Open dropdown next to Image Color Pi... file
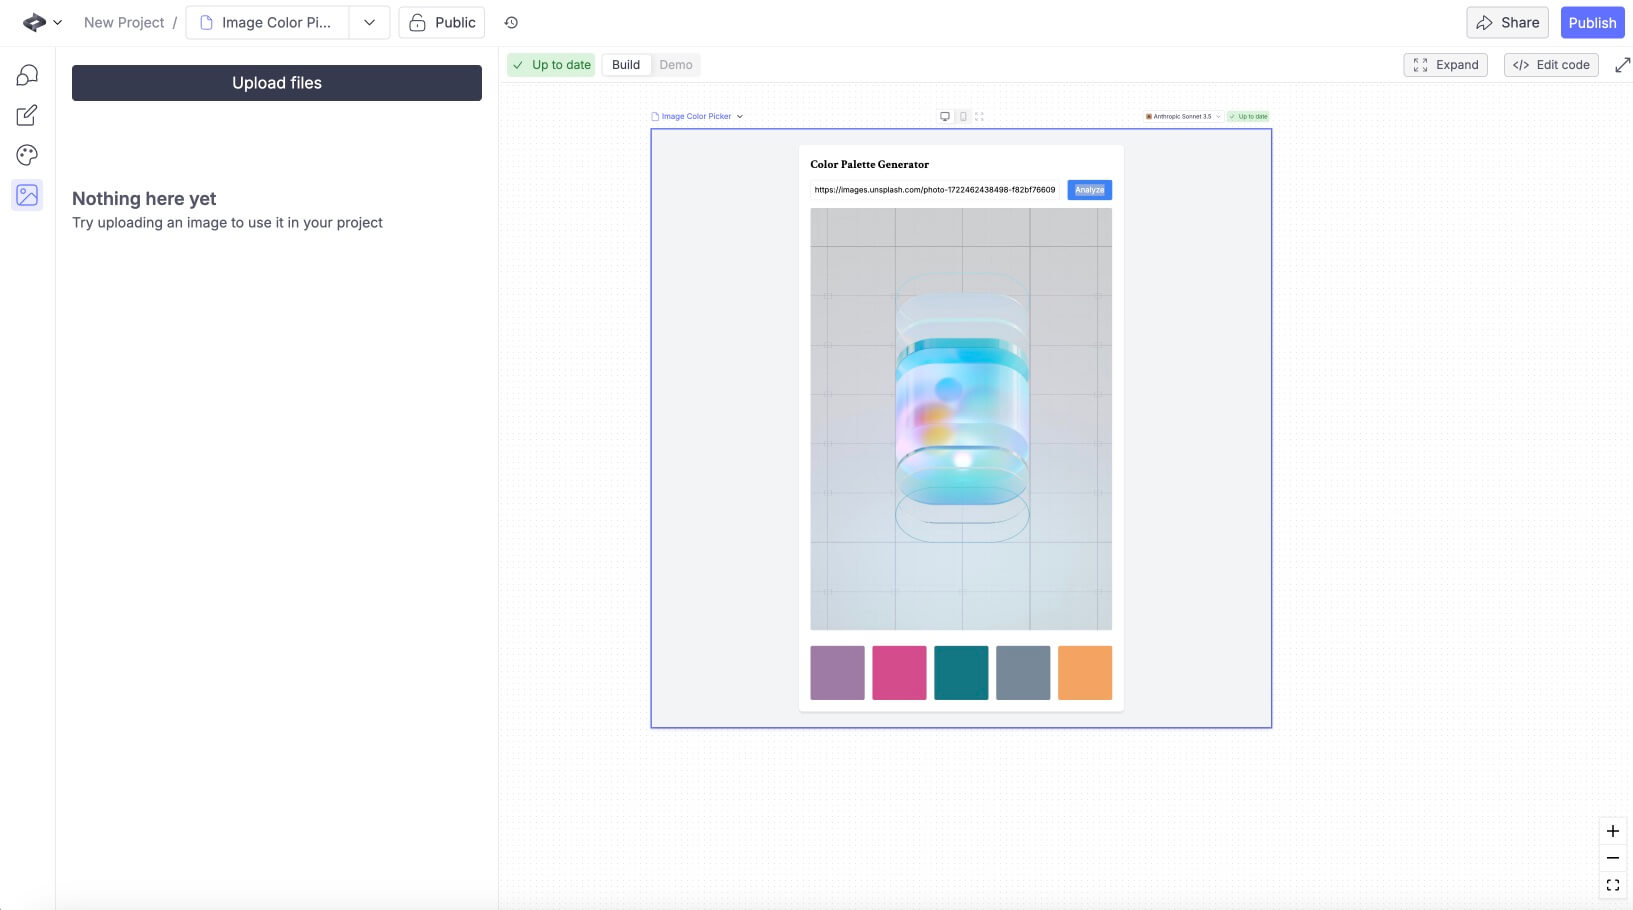 click(x=369, y=23)
